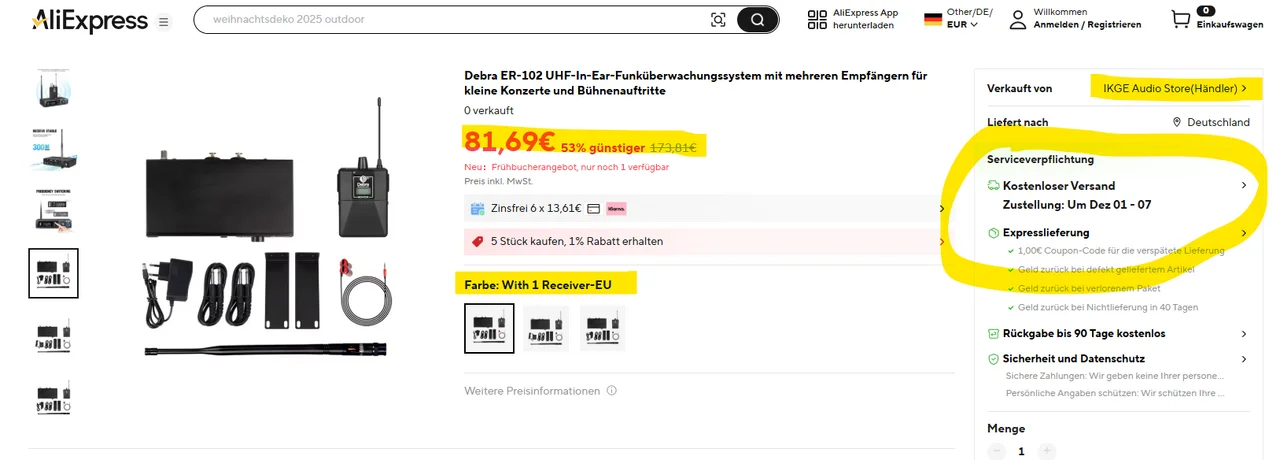Image resolution: width=1280 pixels, height=460 pixels.
Task: Expand the Zinsfrei Klarna installment offer
Action: 940,209
